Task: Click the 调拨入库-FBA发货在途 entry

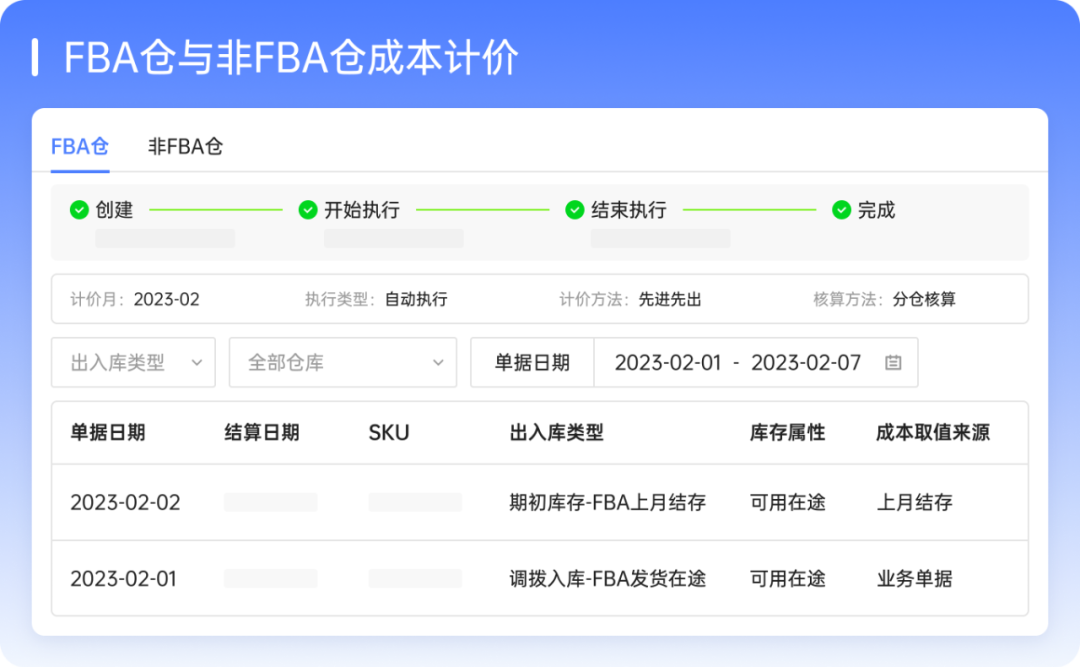Action: tap(607, 578)
